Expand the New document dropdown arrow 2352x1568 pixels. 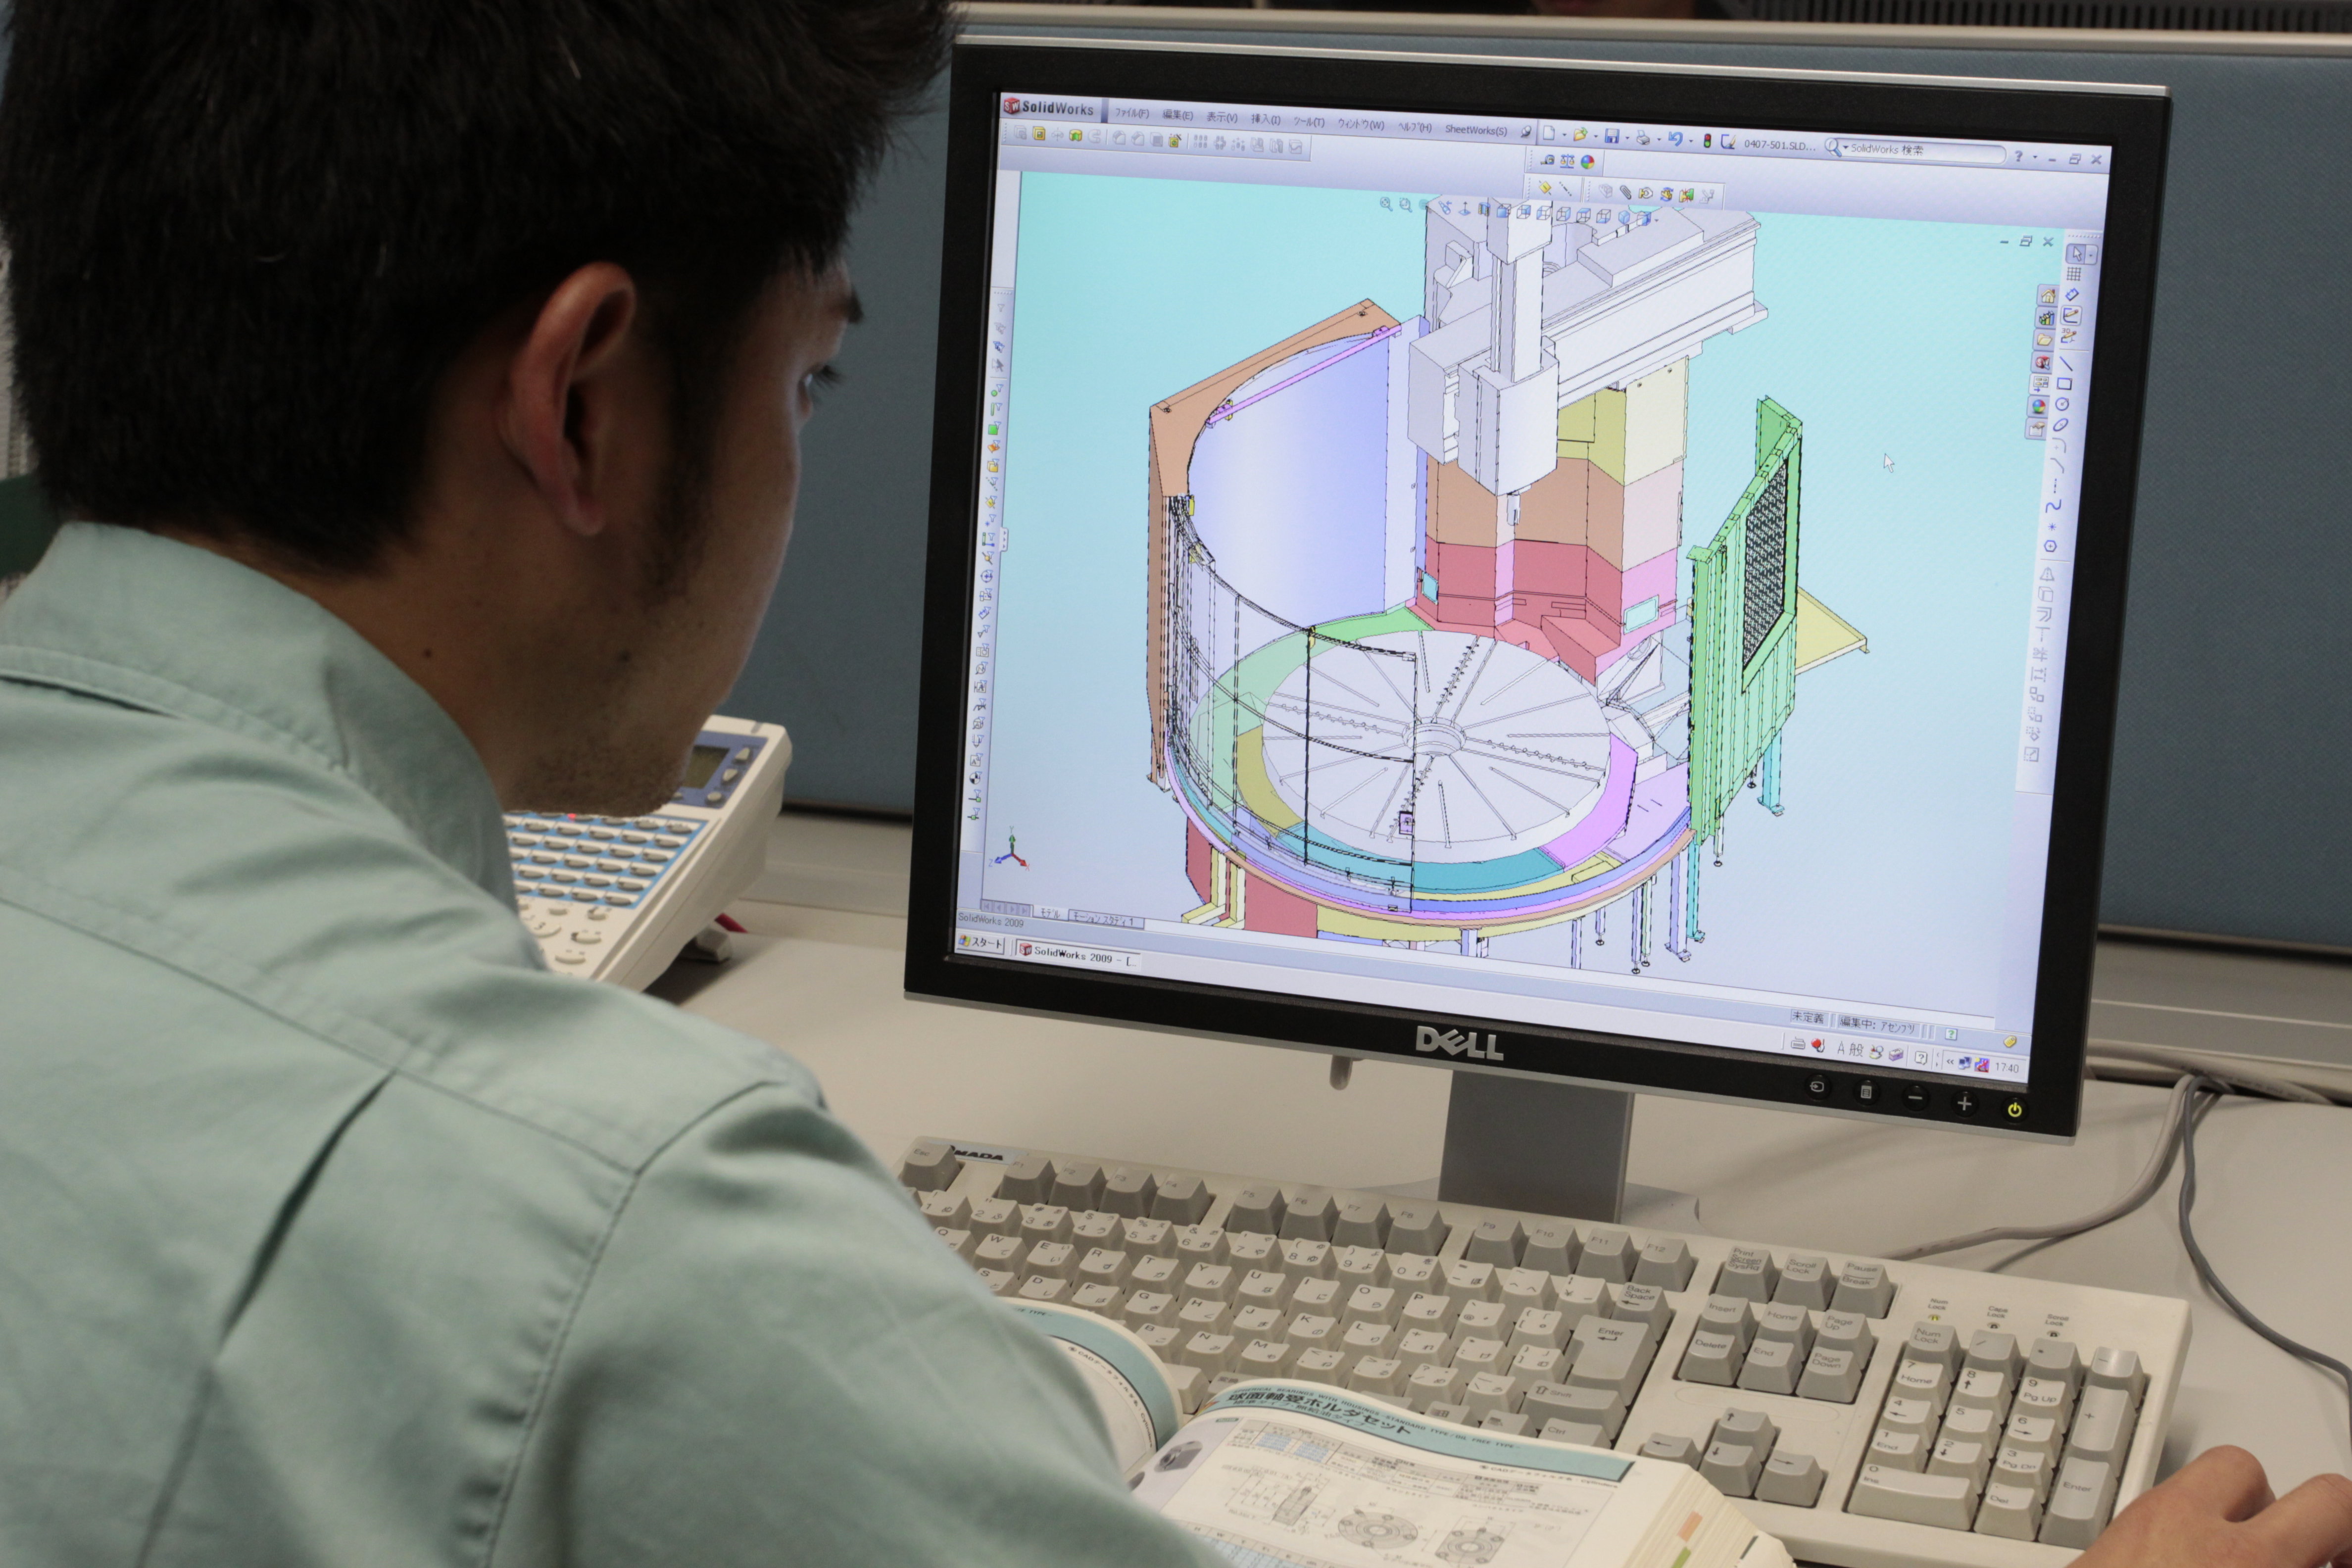coord(1565,134)
